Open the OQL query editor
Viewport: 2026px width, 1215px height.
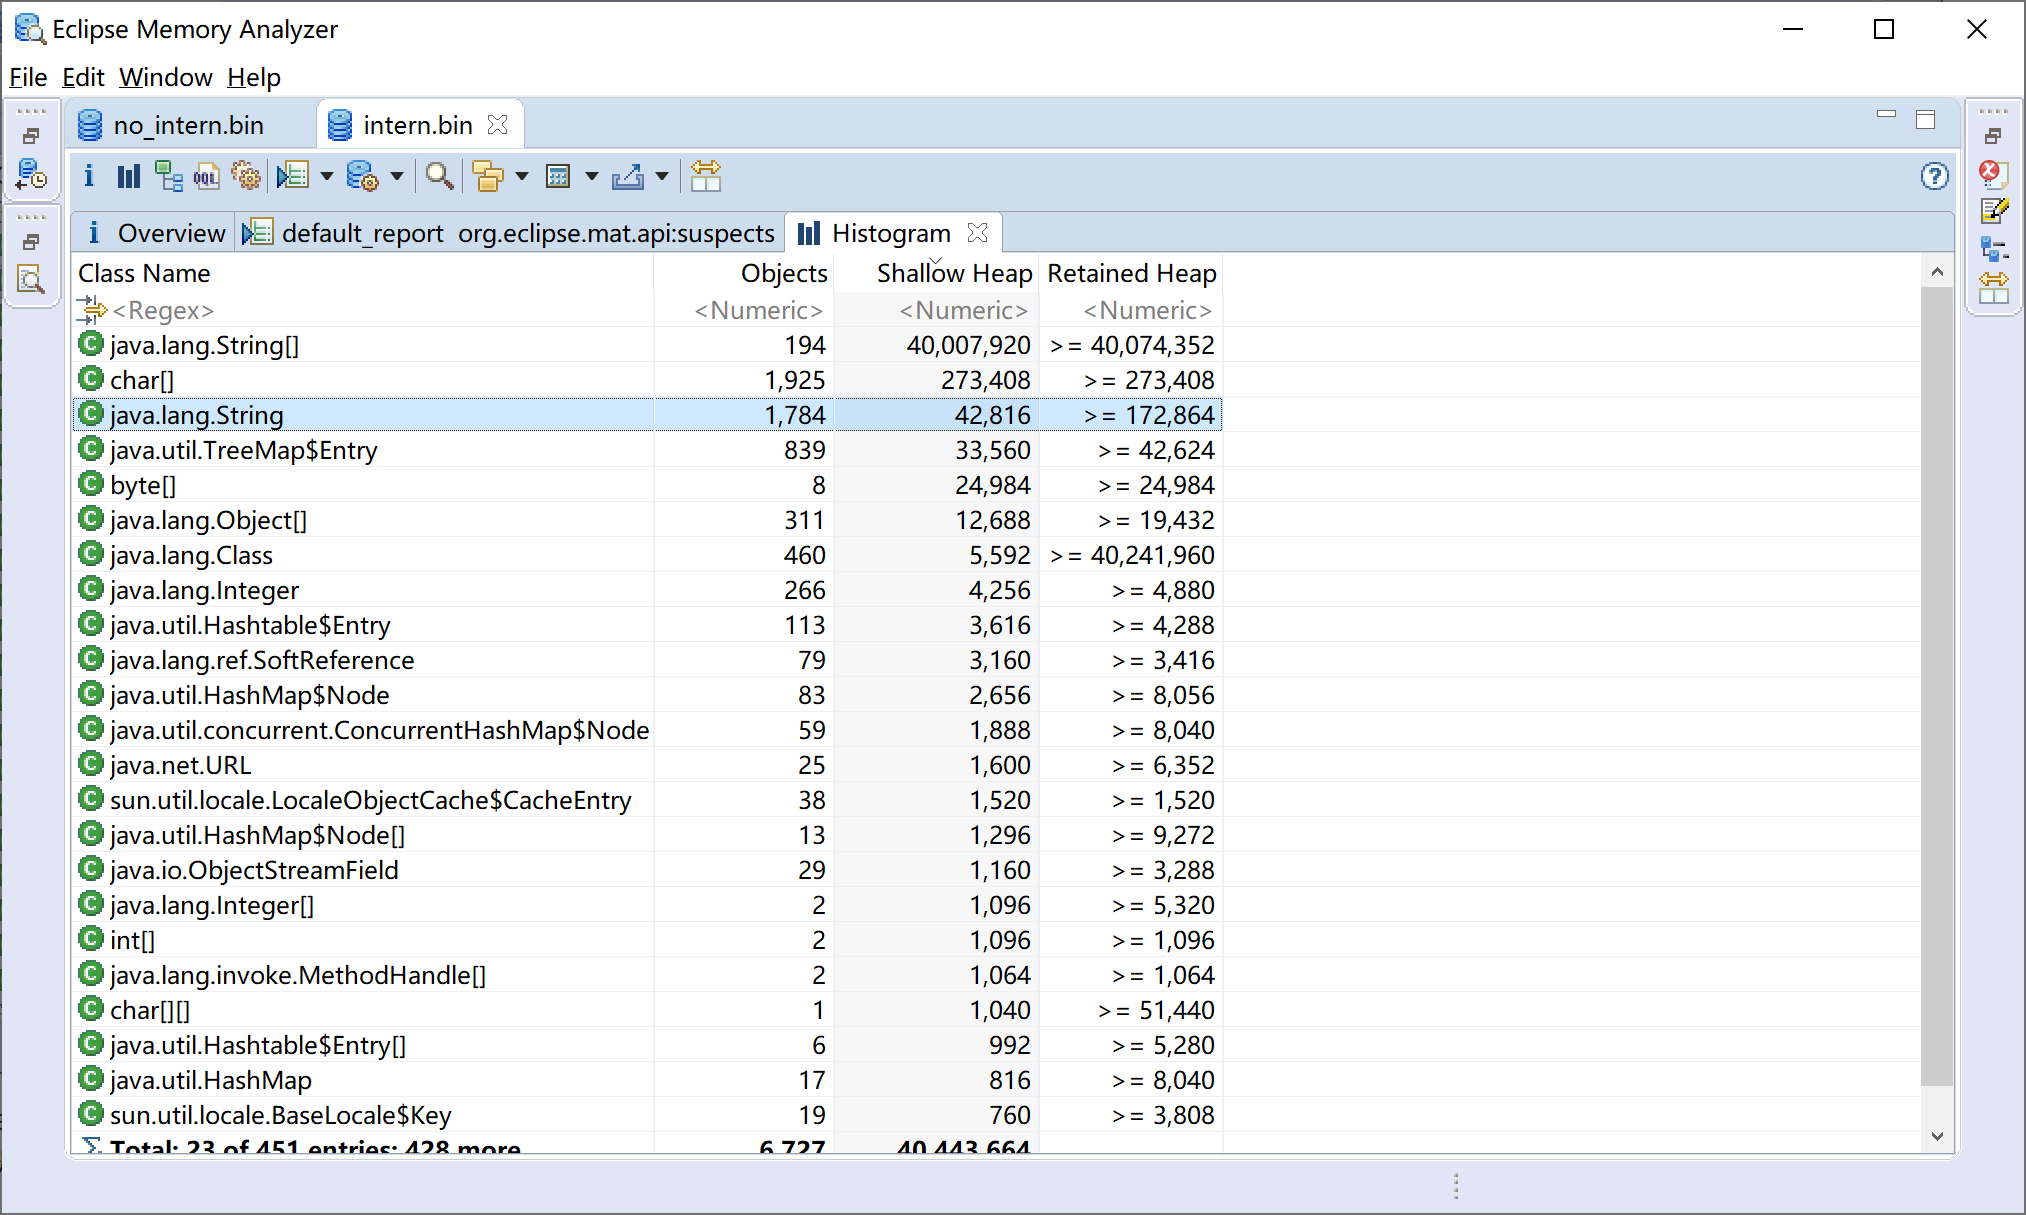(206, 177)
